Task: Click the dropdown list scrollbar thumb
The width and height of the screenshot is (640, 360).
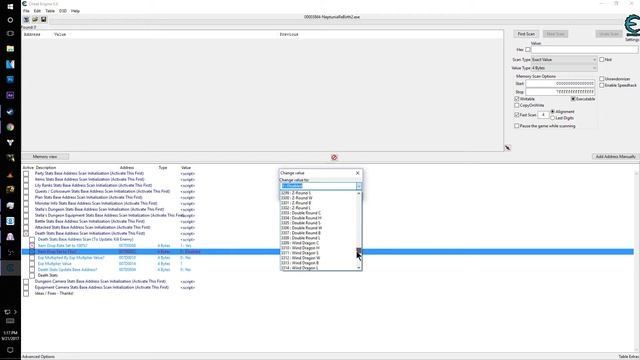Action: [359, 250]
